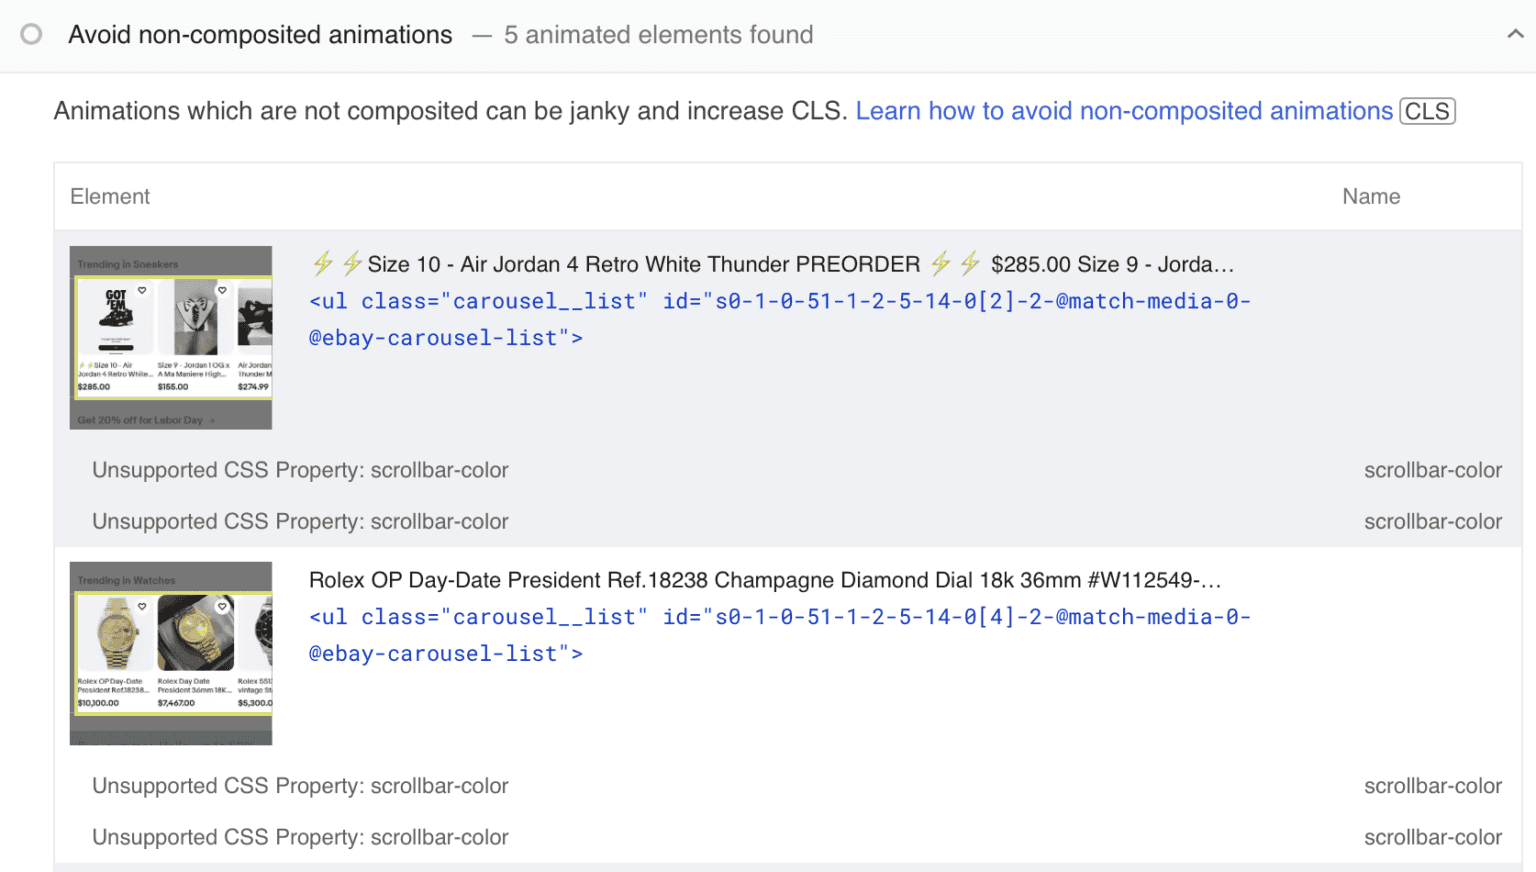Select the radio circle beside the audit title

[31, 34]
